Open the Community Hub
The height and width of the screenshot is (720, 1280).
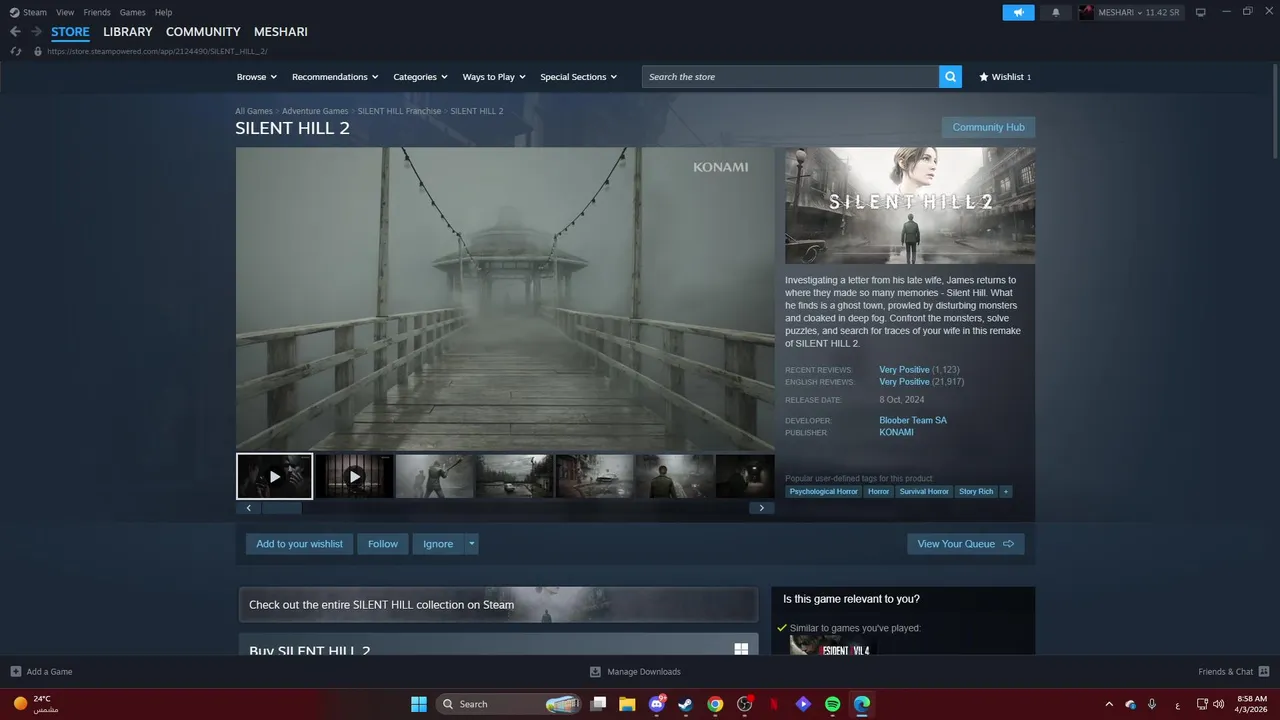pyautogui.click(x=988, y=127)
